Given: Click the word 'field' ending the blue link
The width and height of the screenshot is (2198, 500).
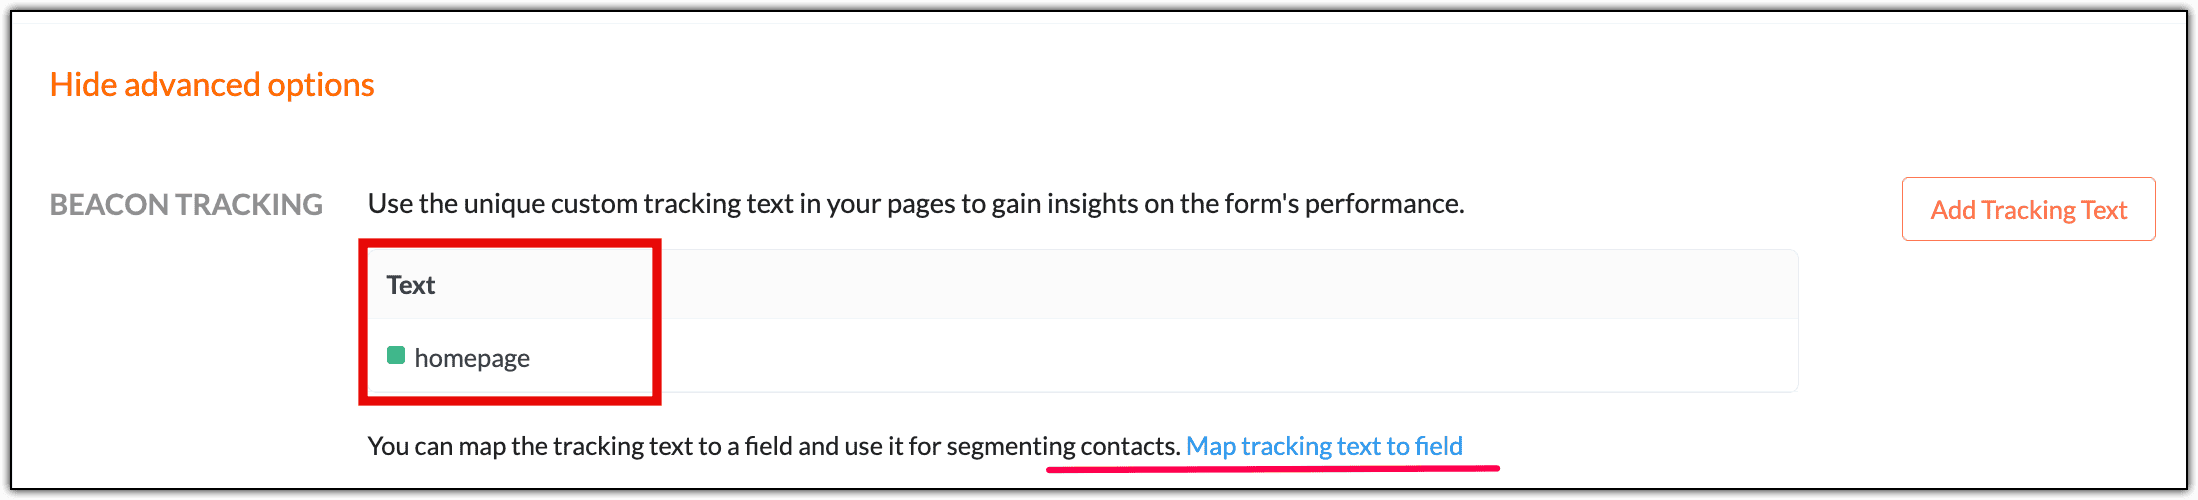Looking at the screenshot, I should click(1438, 446).
